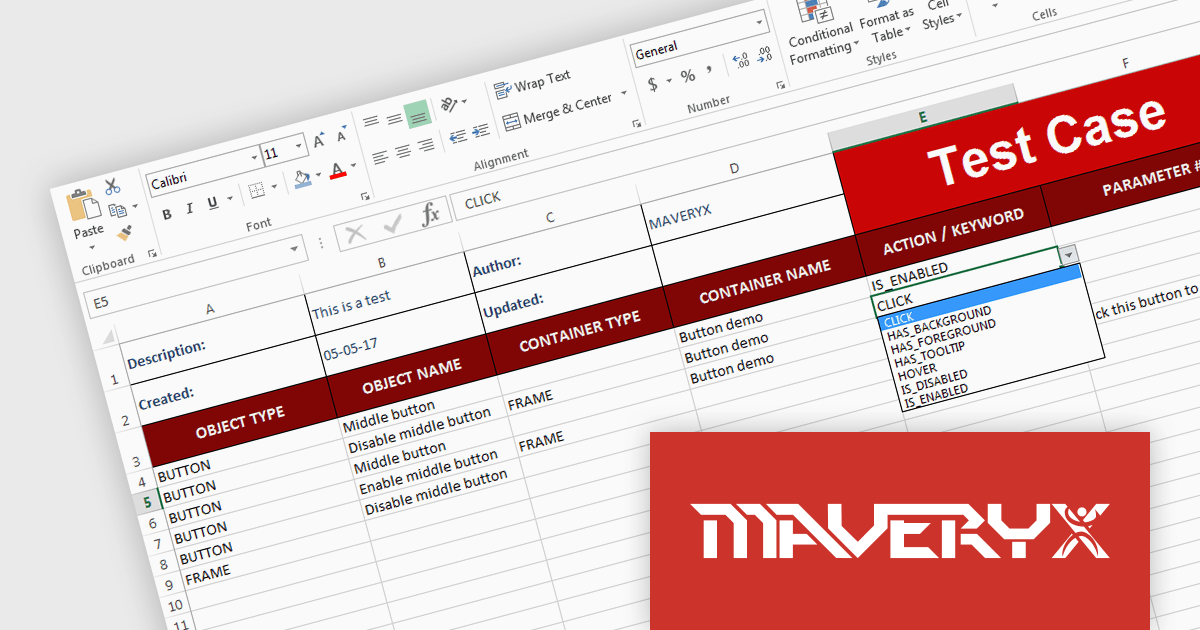The height and width of the screenshot is (630, 1200).
Task: Click Increase Indent icon
Action: point(481,130)
